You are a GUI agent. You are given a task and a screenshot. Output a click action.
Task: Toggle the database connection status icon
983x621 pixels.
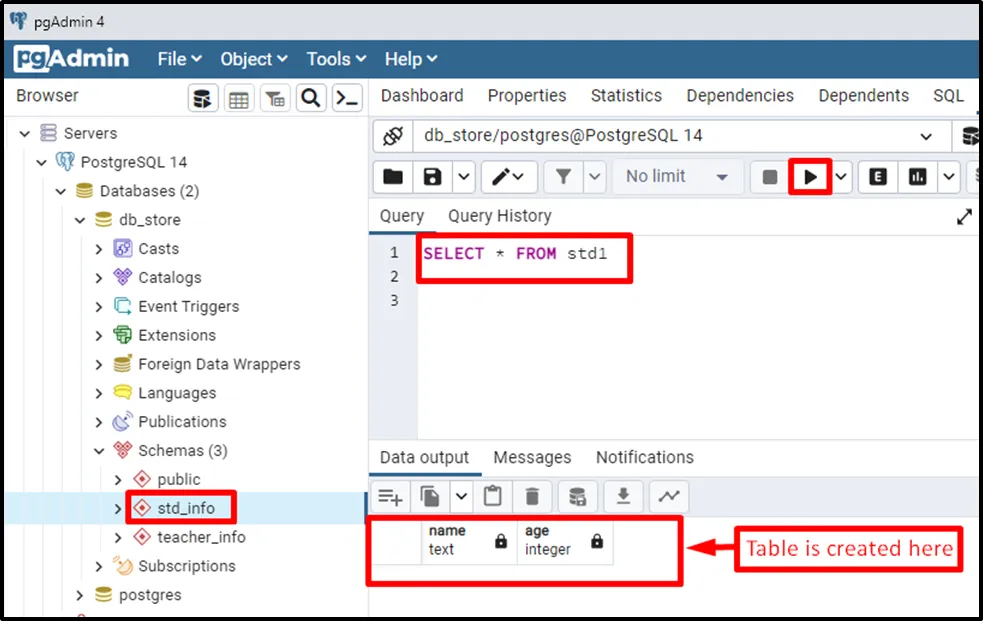(x=393, y=136)
